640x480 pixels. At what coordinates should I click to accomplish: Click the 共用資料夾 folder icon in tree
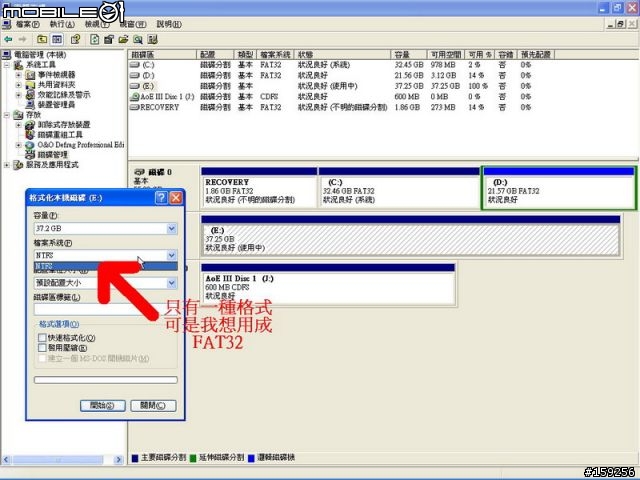(x=30, y=85)
